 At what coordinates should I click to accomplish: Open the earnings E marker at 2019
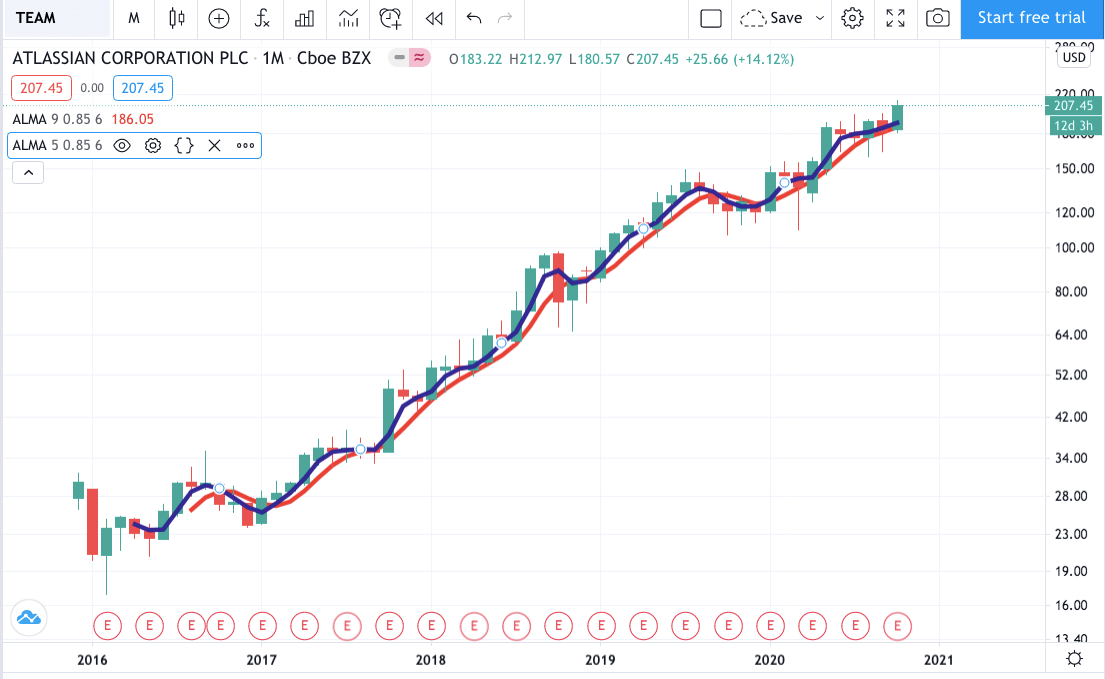coord(601,625)
